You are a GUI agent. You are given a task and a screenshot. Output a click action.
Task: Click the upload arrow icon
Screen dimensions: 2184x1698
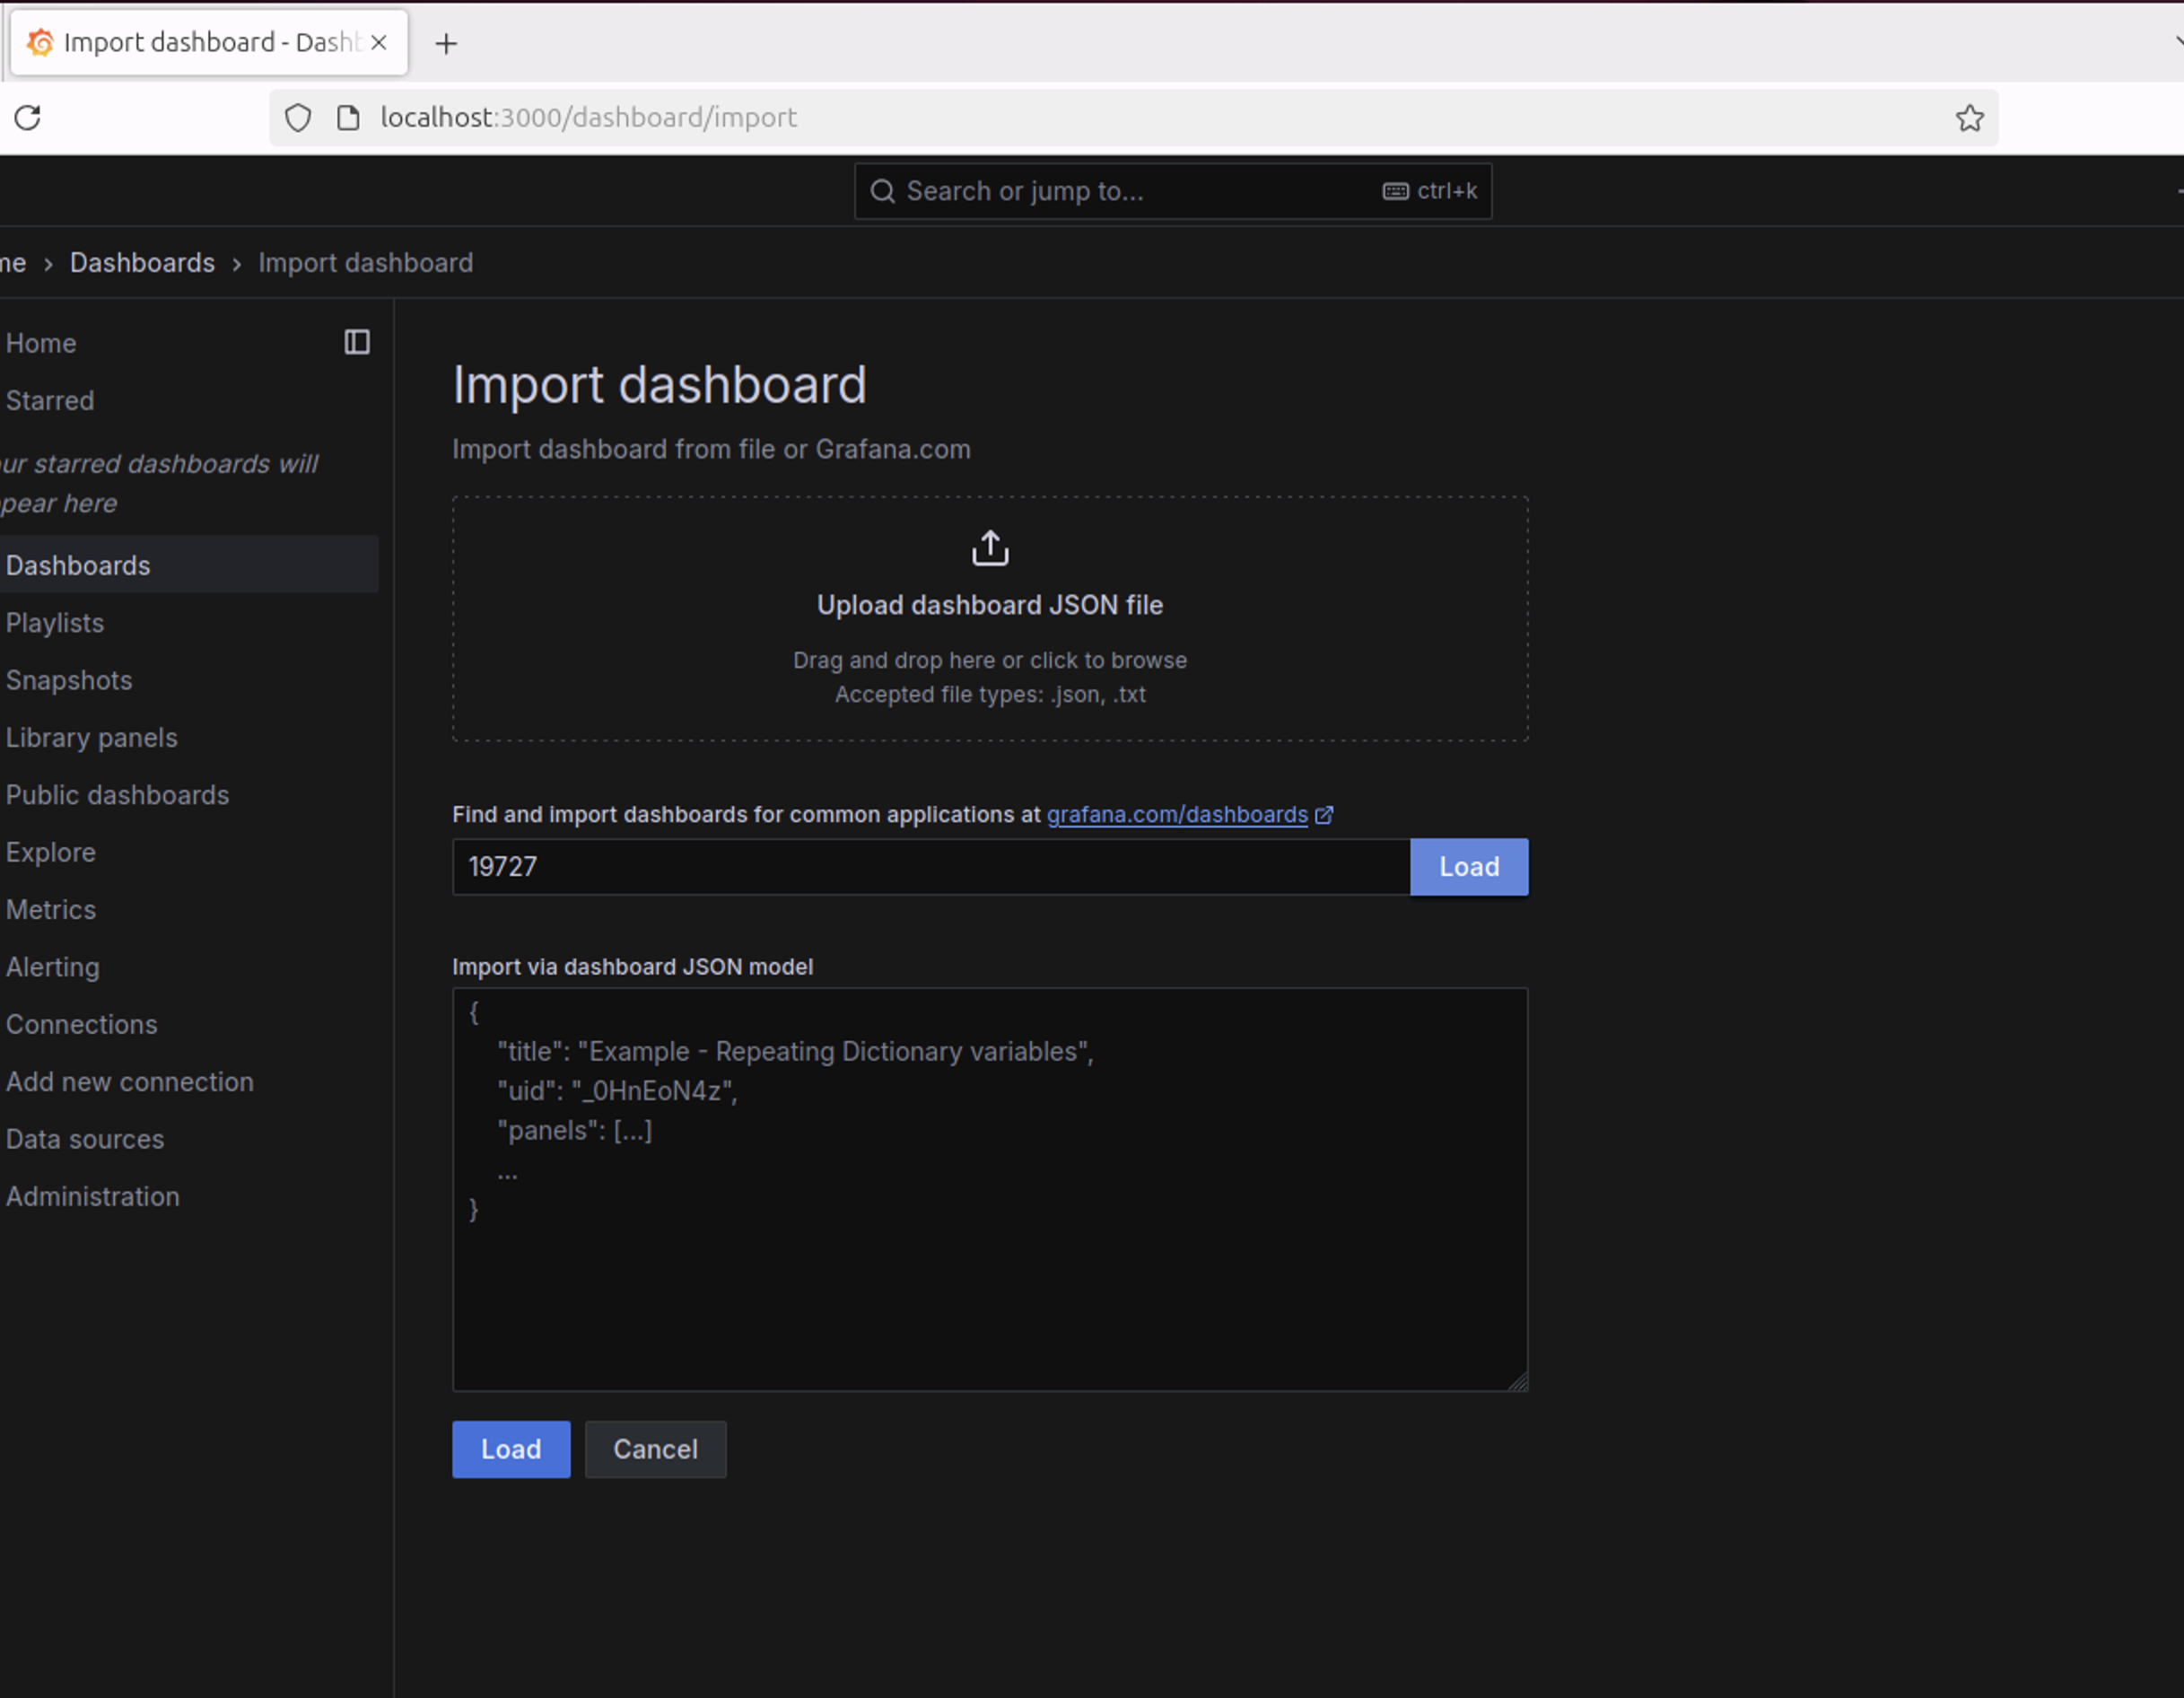point(990,548)
